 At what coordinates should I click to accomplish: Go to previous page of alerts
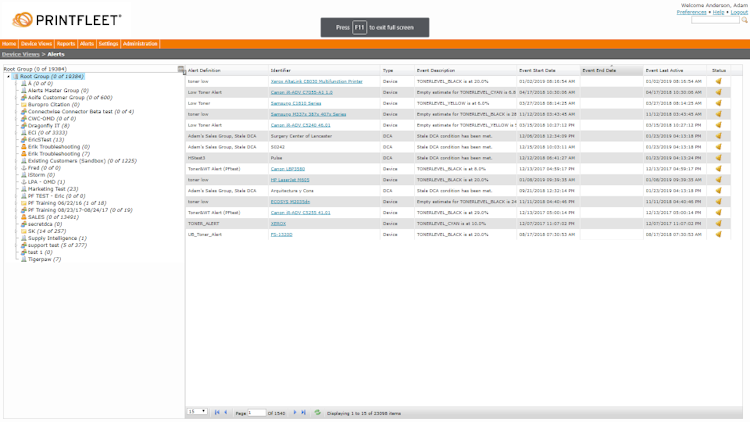point(226,412)
